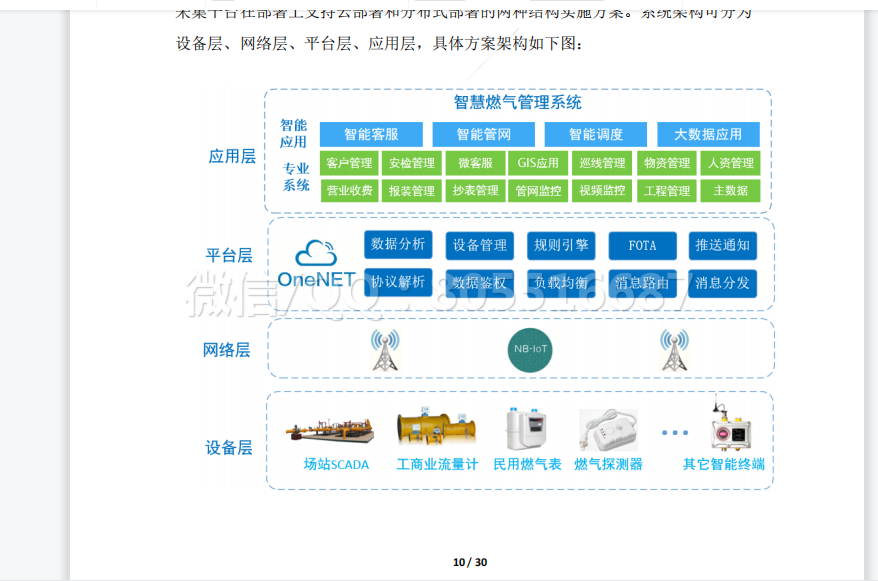The image size is (878, 581).
Task: Select the 客户管理 green box
Action: click(x=349, y=163)
